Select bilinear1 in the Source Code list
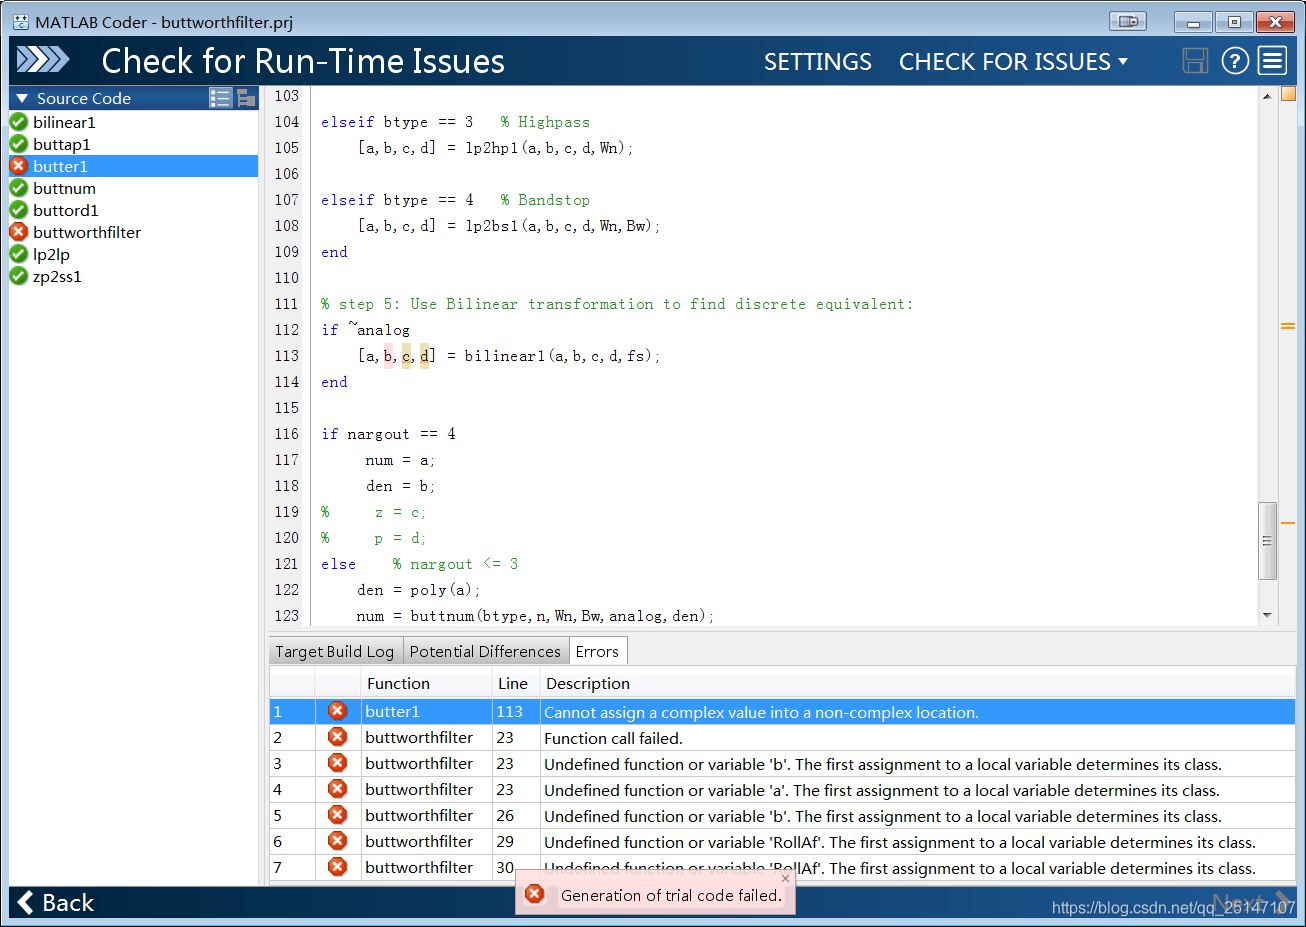The height and width of the screenshot is (927, 1306). click(x=64, y=122)
